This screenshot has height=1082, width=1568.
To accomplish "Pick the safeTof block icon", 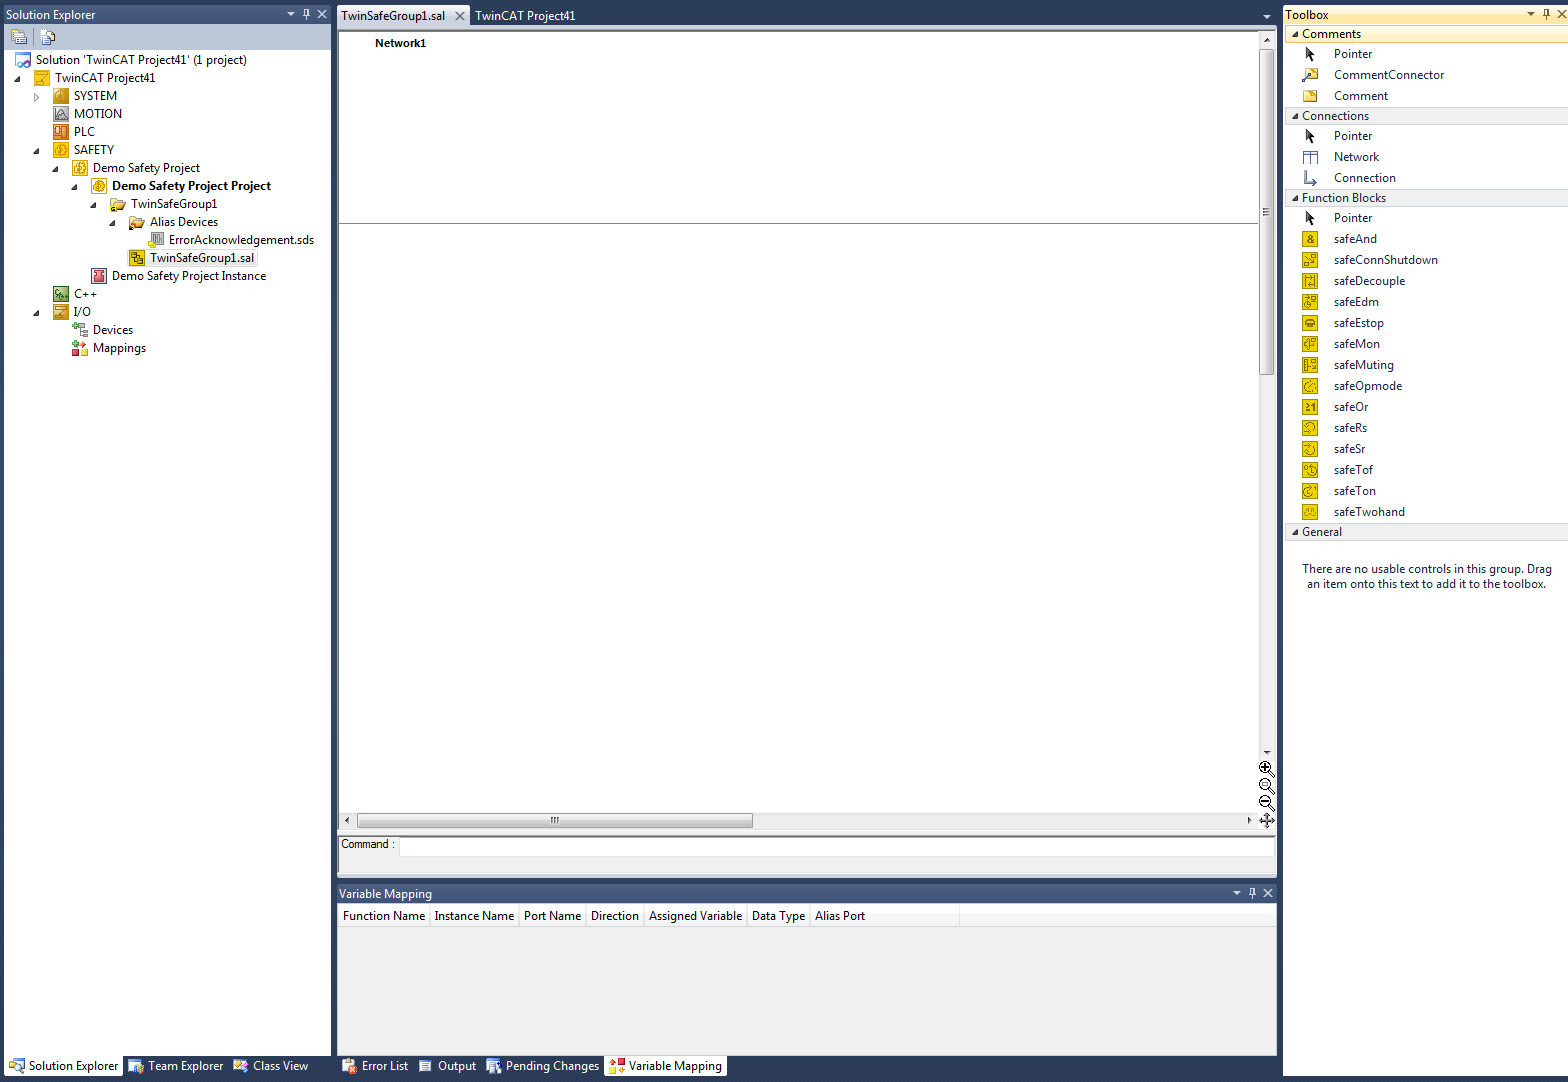I will (1310, 470).
